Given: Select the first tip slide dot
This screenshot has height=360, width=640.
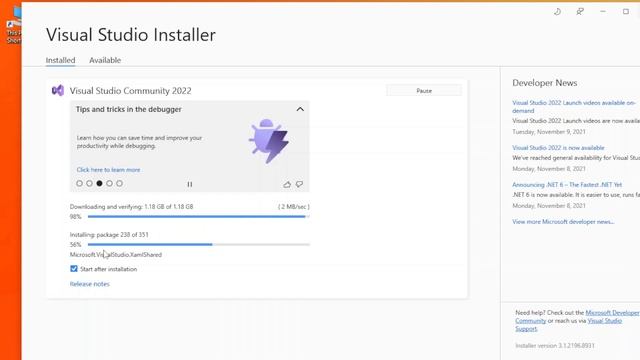Looking at the screenshot, I should [x=80, y=184].
